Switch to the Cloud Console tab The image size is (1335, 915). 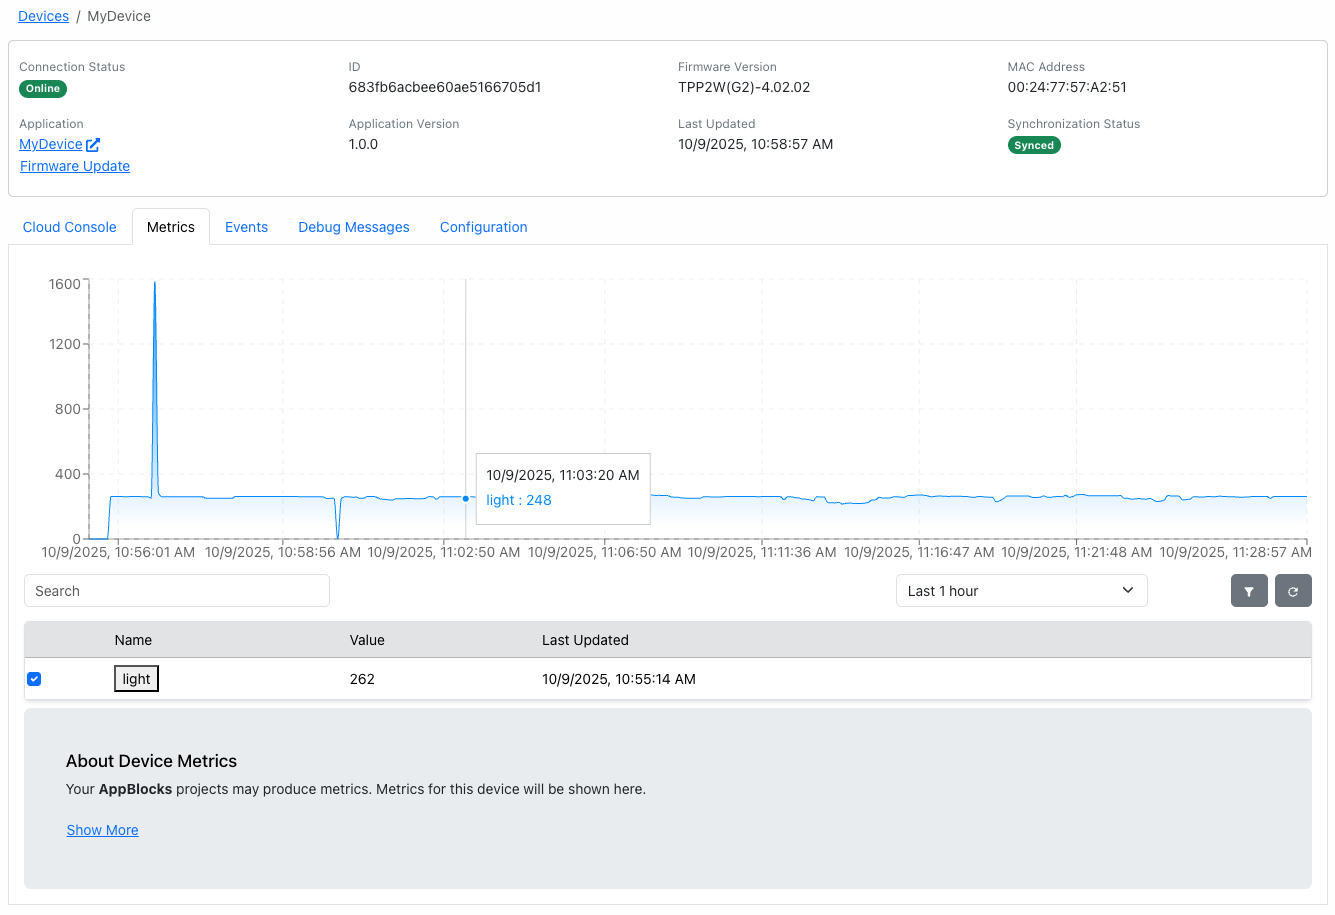[70, 227]
